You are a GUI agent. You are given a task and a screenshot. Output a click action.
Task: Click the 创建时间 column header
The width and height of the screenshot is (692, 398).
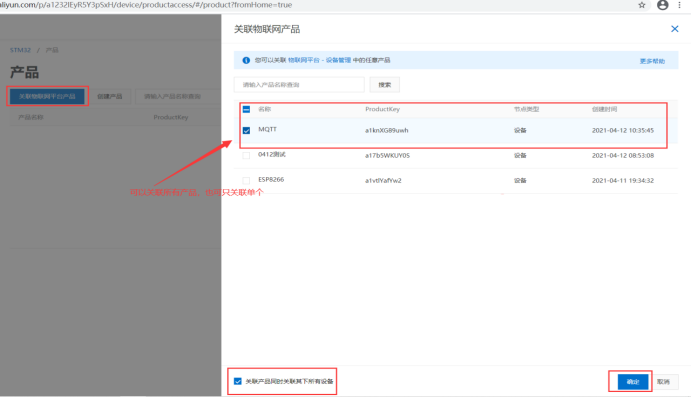[x=604, y=109]
